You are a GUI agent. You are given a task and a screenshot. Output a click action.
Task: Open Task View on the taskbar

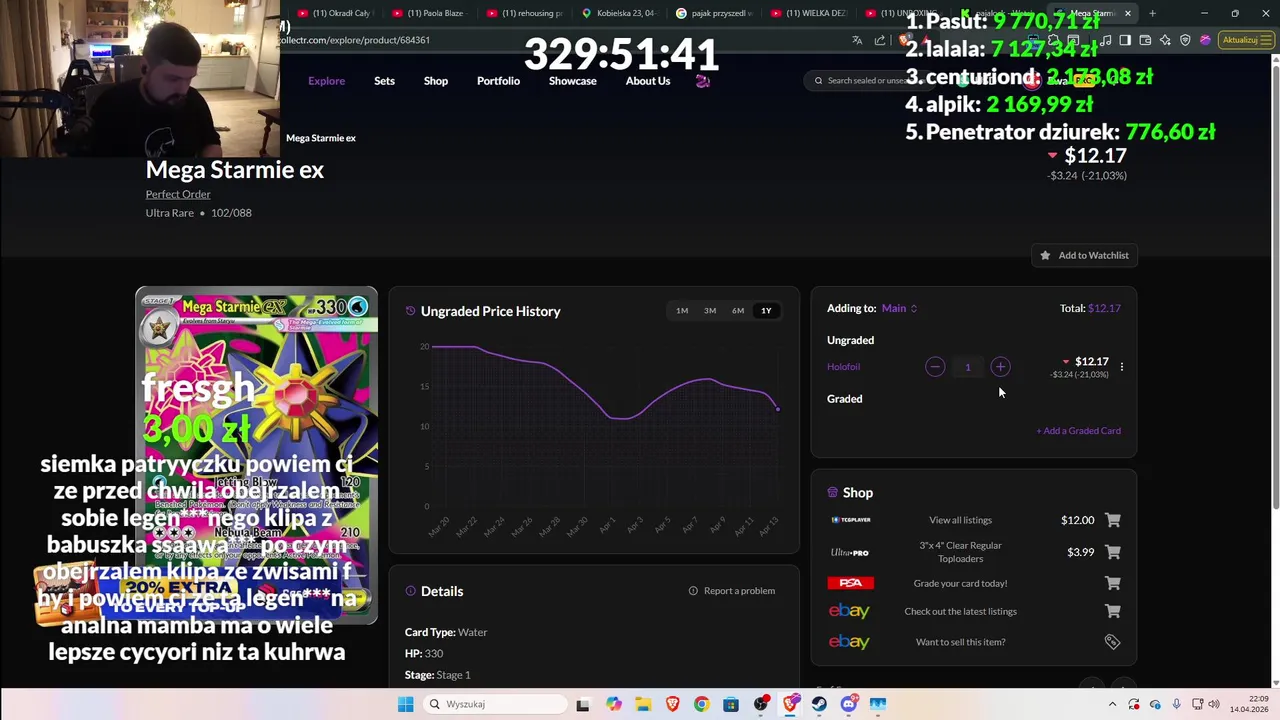583,704
